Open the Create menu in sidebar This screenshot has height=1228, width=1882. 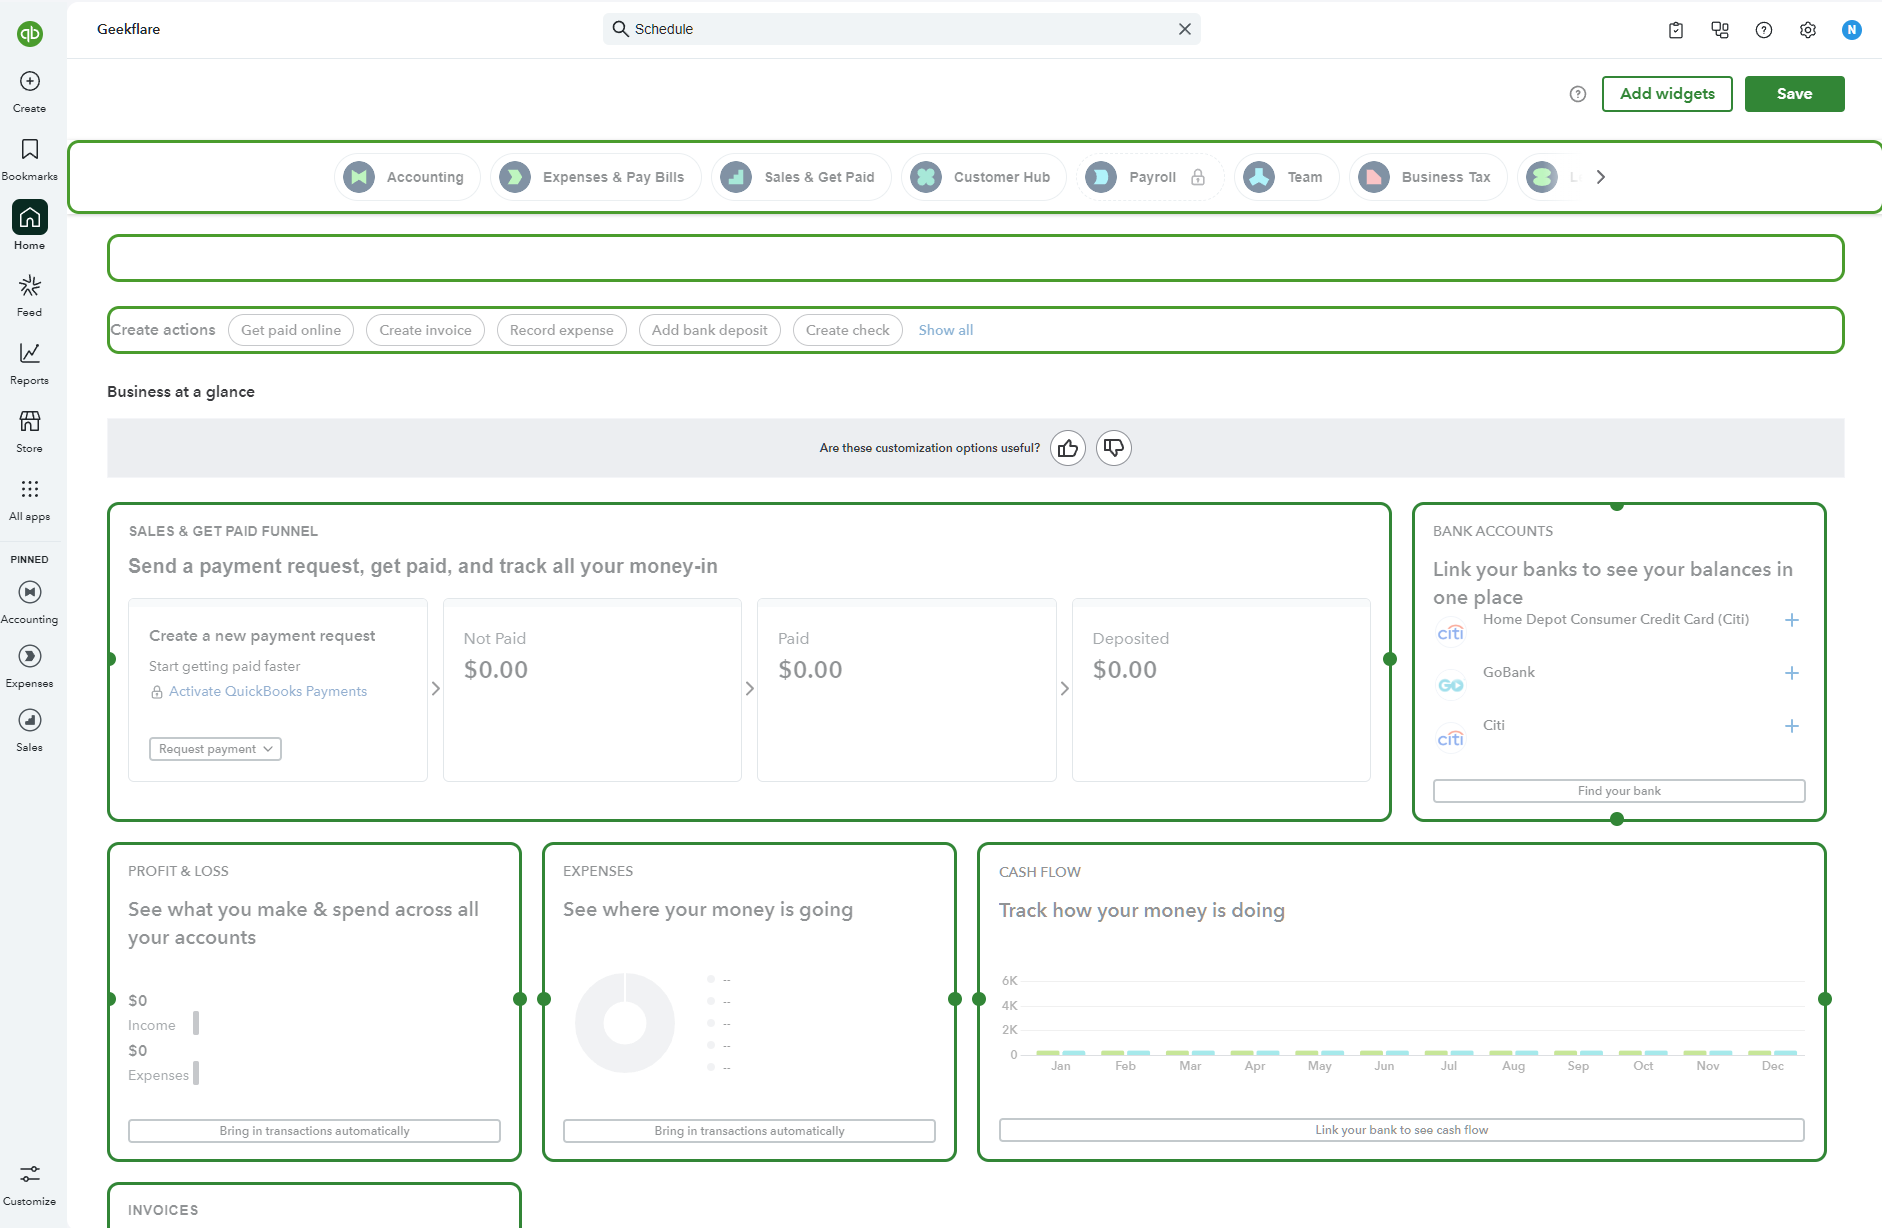point(30,91)
